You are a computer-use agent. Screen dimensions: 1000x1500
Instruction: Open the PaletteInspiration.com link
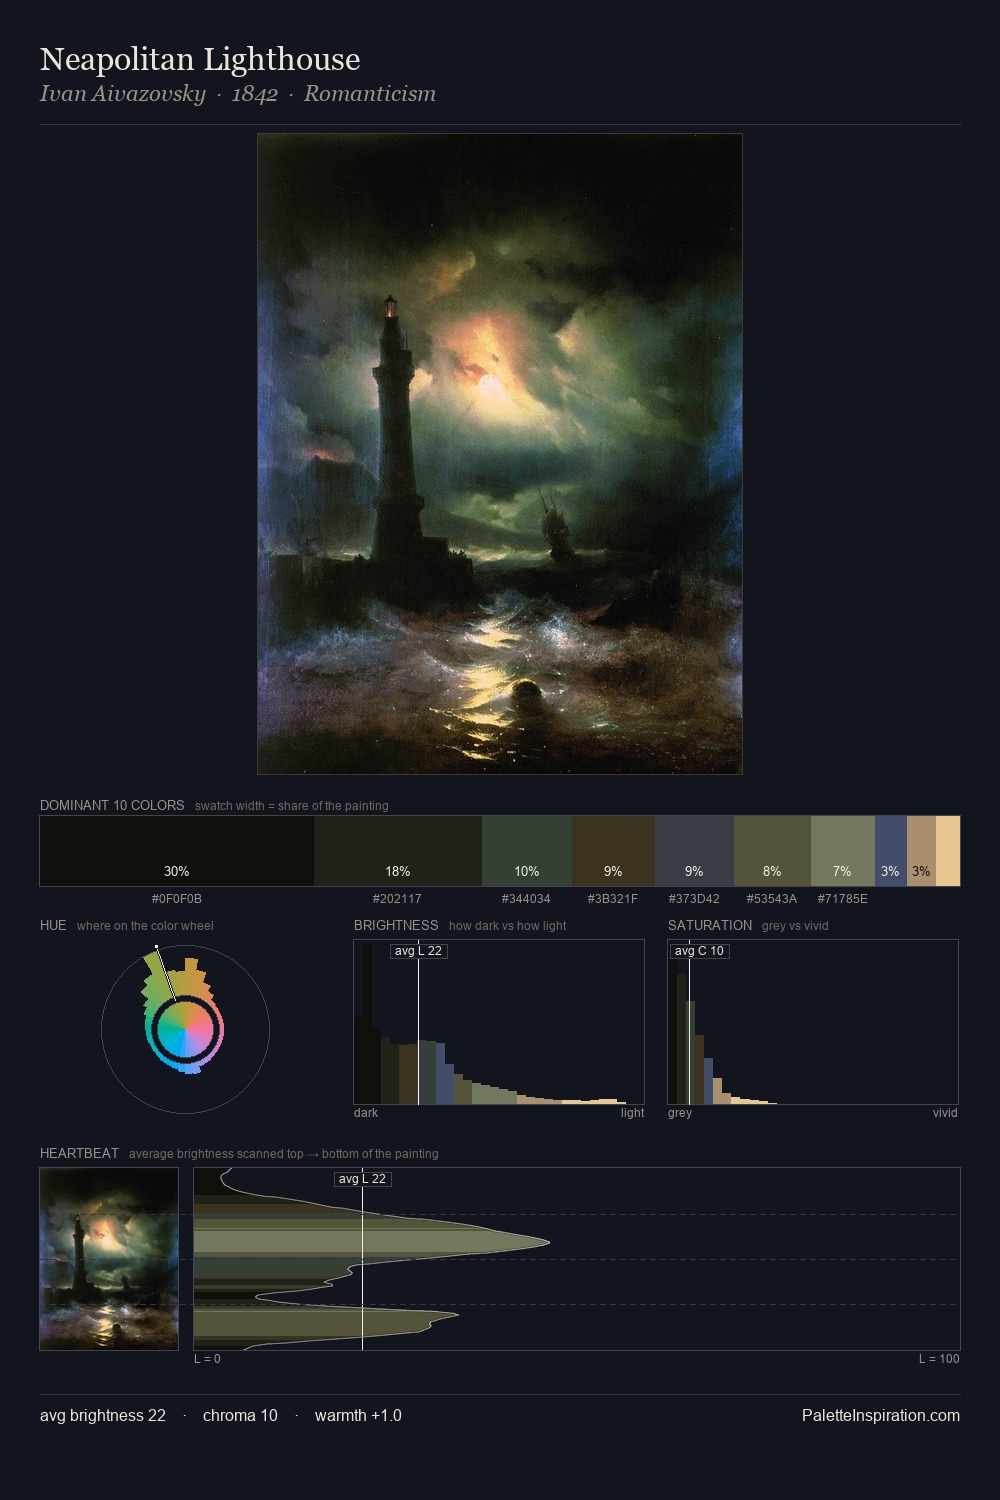881,1416
